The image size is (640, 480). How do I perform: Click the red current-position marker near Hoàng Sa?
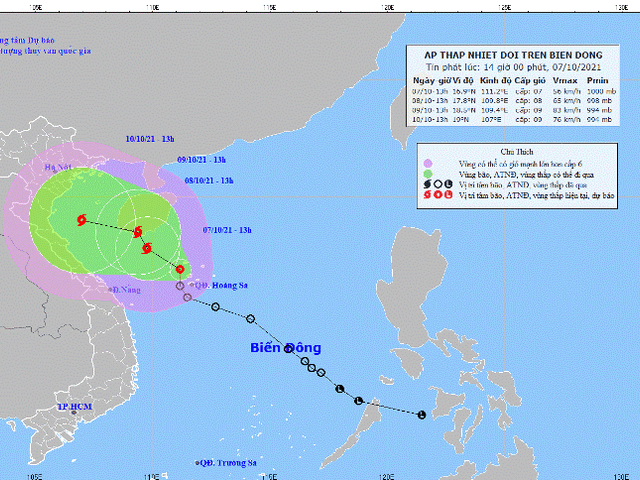tap(180, 269)
